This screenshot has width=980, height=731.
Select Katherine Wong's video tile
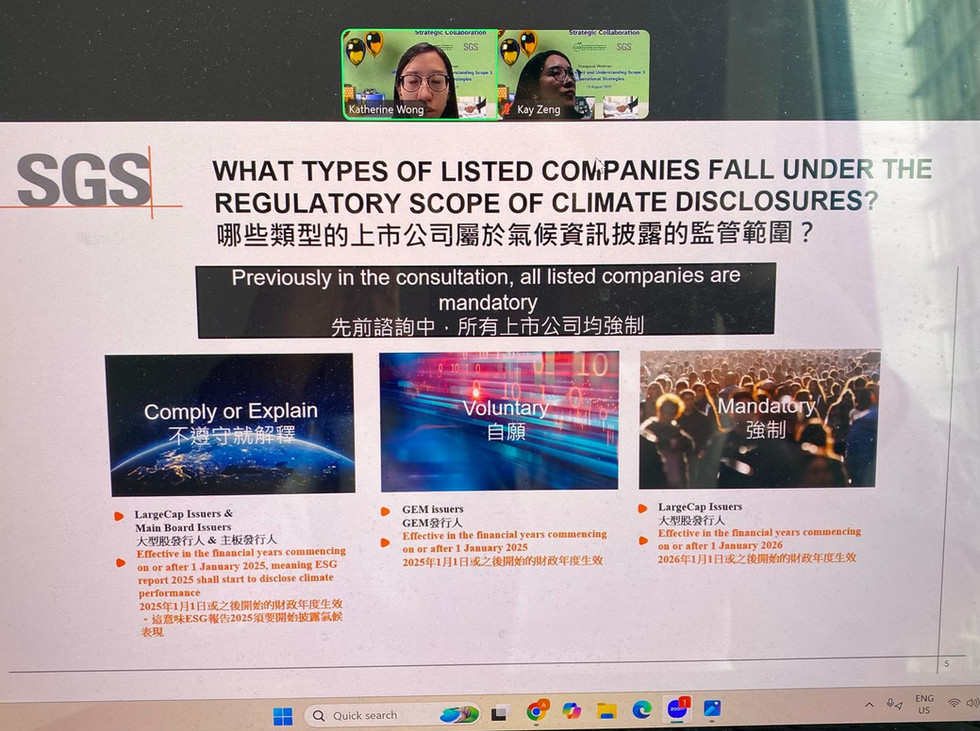pyautogui.click(x=420, y=75)
